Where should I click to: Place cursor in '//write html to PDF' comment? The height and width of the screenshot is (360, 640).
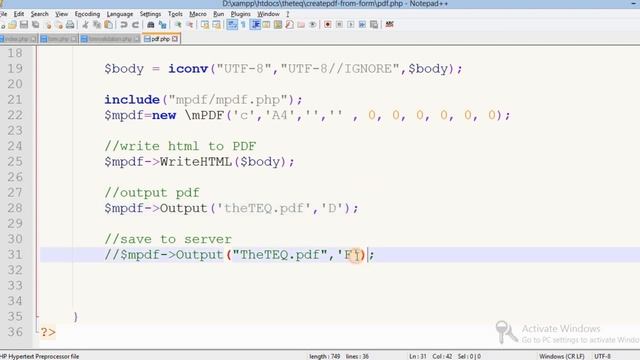pos(180,146)
